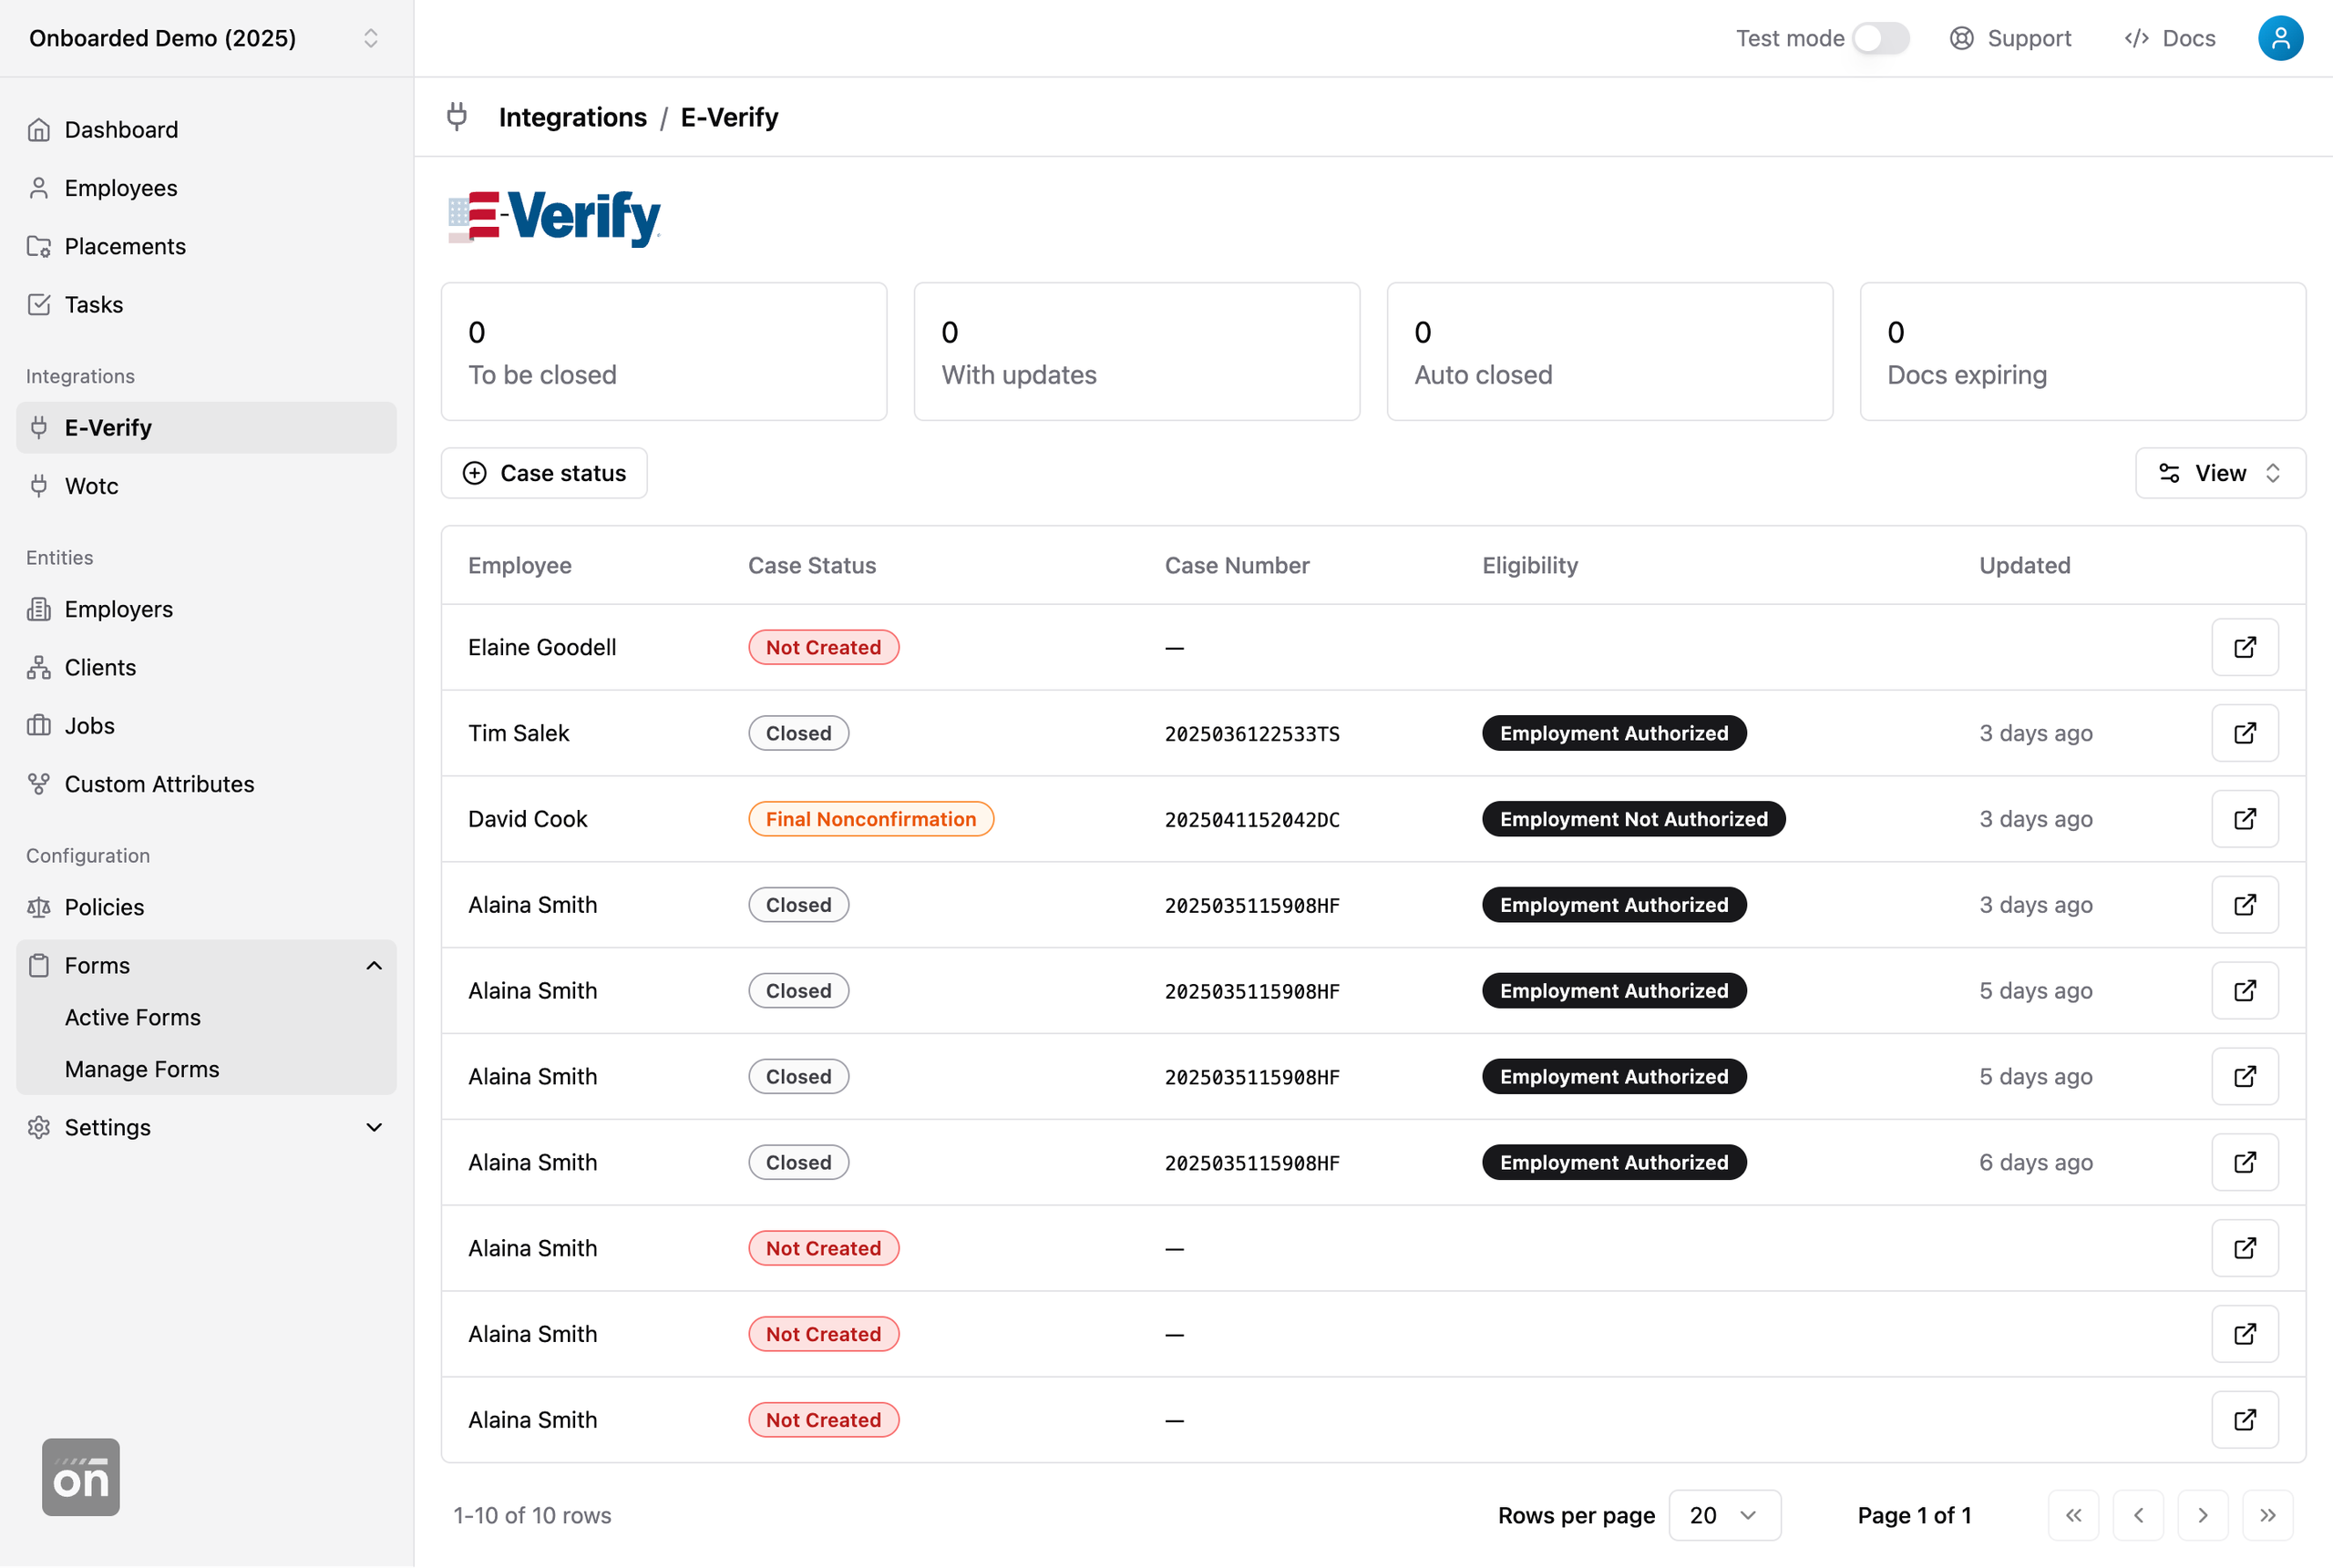Click Tim Salek's Closed status badge

[x=799, y=733]
